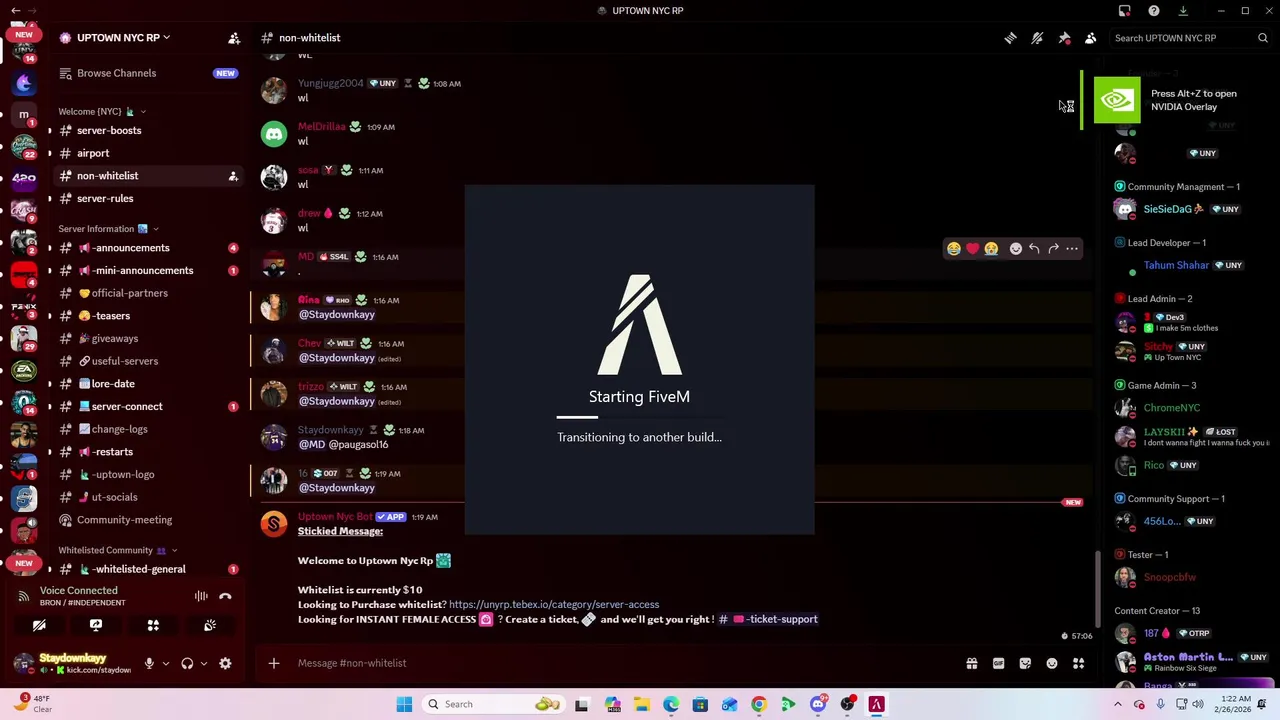This screenshot has width=1280, height=720.
Task: Open the Windows Start menu
Action: [404, 704]
